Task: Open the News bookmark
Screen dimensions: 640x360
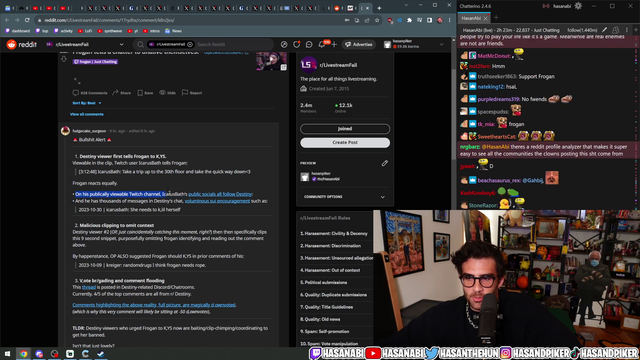Action: coord(173,31)
